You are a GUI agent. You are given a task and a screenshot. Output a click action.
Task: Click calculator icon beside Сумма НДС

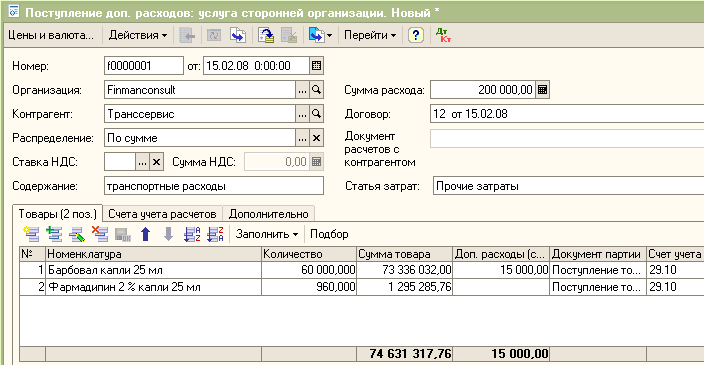coord(317,162)
